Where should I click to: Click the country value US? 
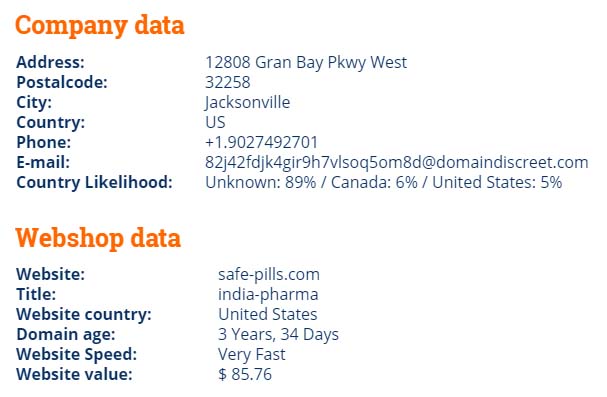[x=215, y=122]
